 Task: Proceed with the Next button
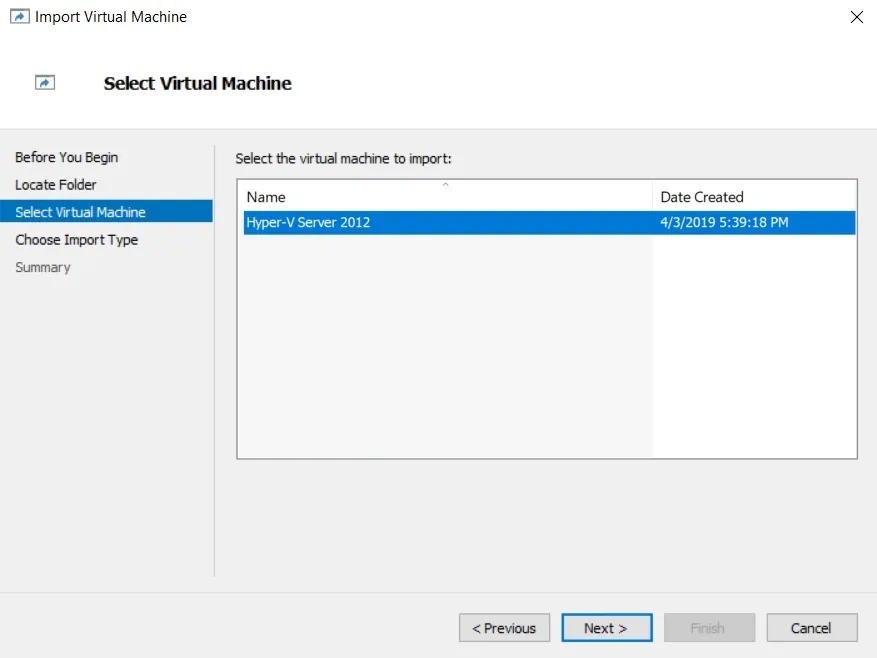click(606, 628)
